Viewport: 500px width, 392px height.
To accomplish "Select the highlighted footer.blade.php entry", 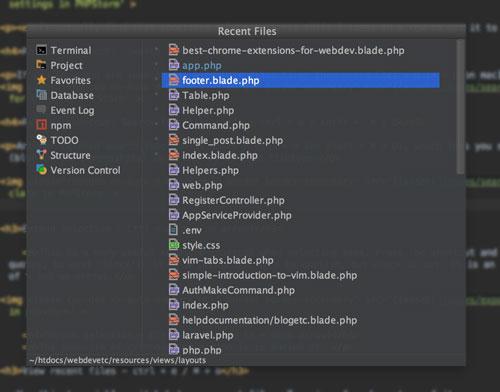I will pos(301,80).
